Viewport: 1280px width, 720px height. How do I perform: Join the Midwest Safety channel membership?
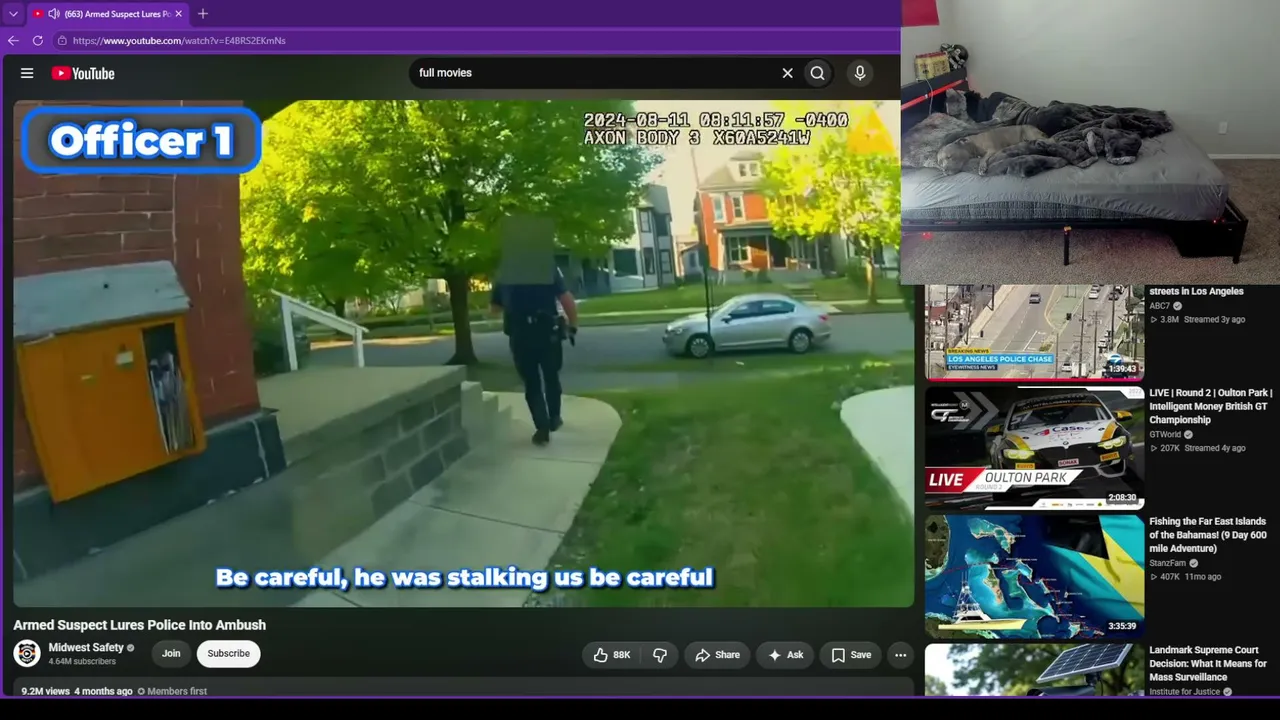coord(171,654)
